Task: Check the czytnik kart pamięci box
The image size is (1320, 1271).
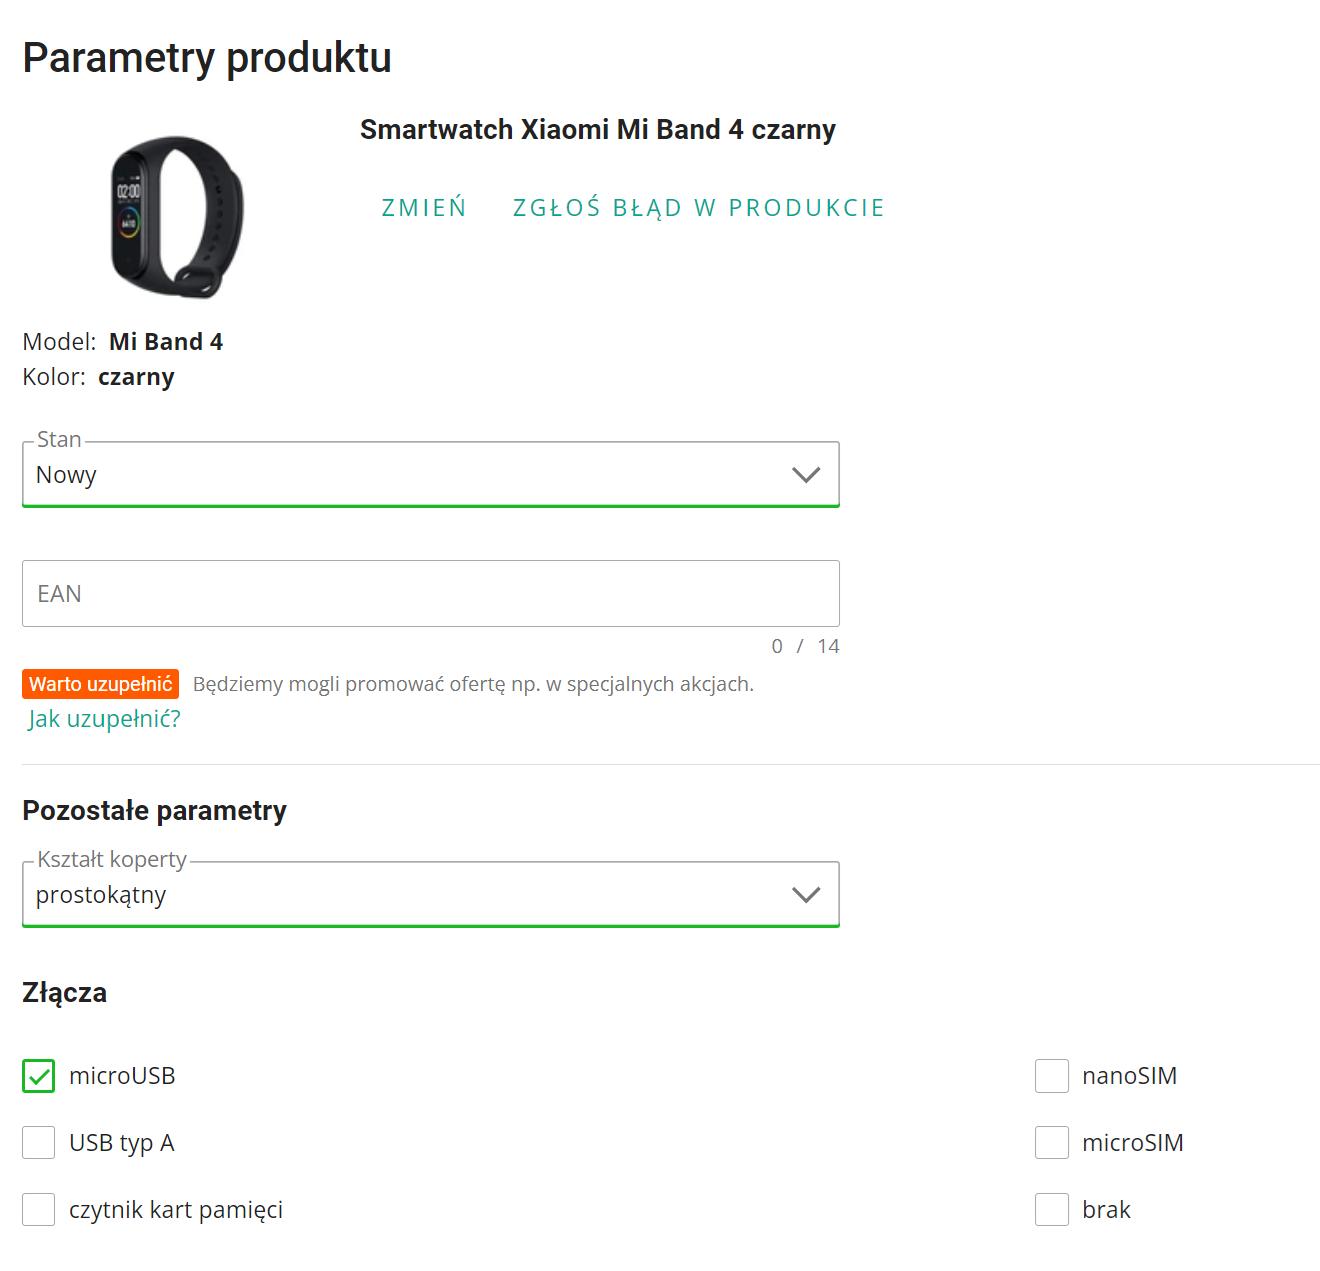Action: [39, 1209]
